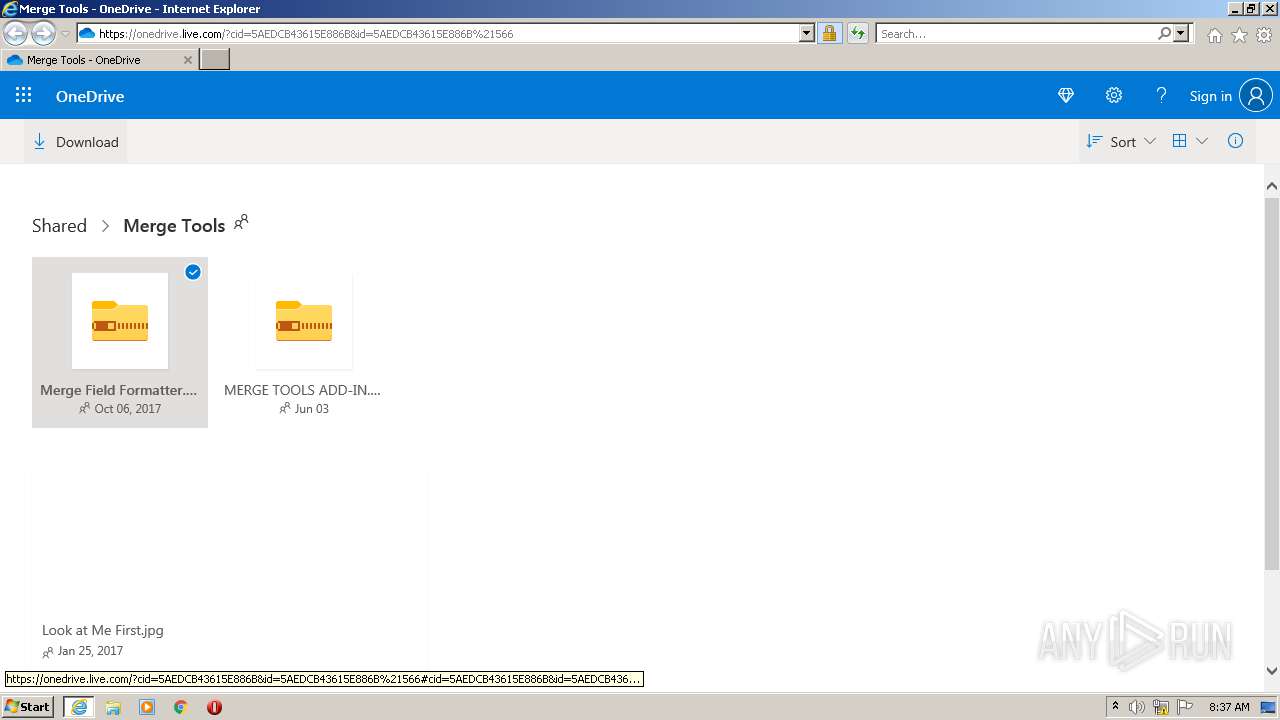Expand address bar autocomplete dropdown
This screenshot has height=720, width=1280.
pyautogui.click(x=807, y=33)
